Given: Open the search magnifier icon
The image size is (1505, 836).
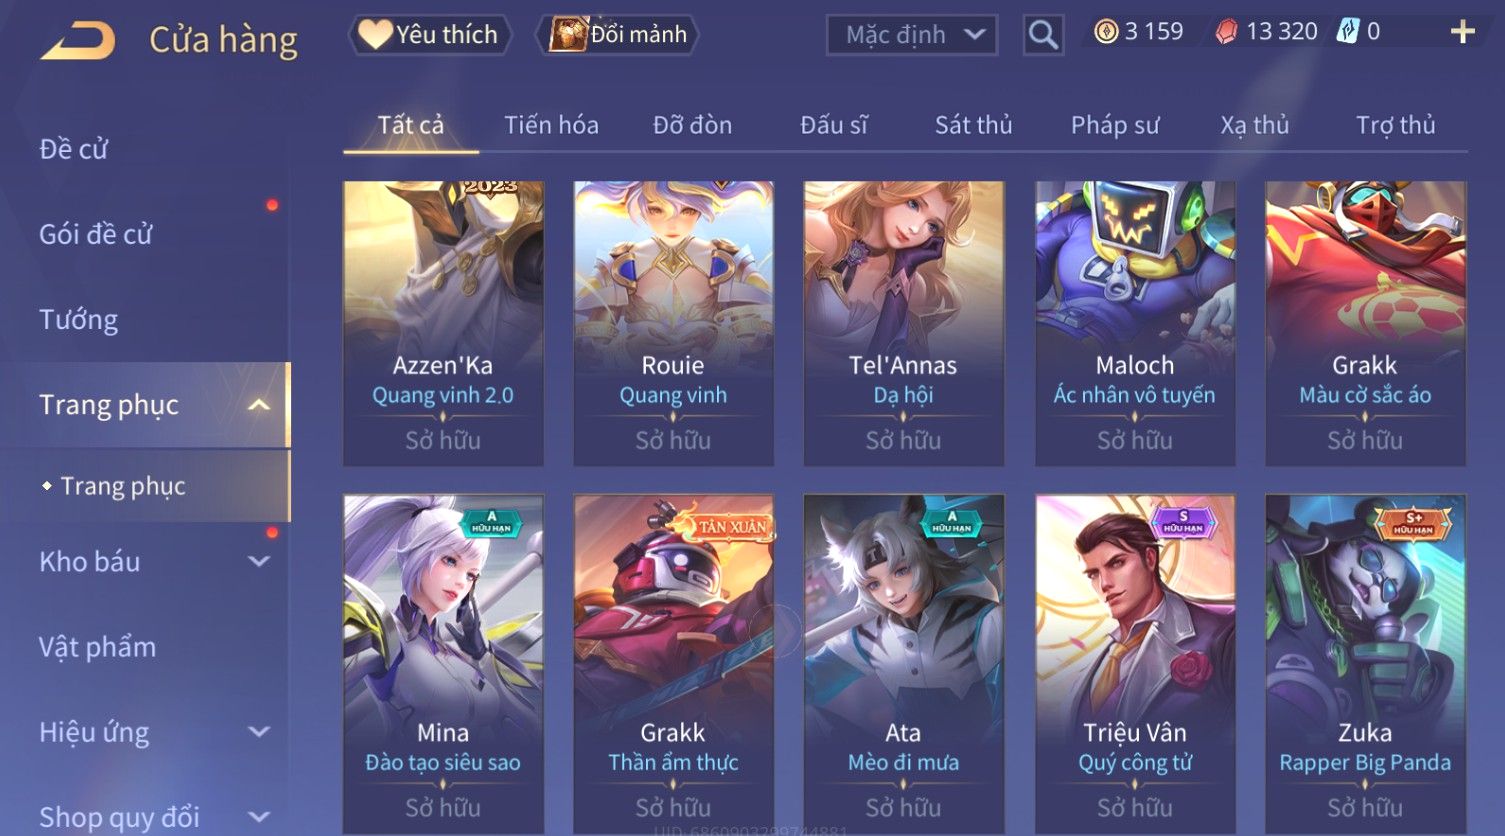Looking at the screenshot, I should click(x=1043, y=35).
